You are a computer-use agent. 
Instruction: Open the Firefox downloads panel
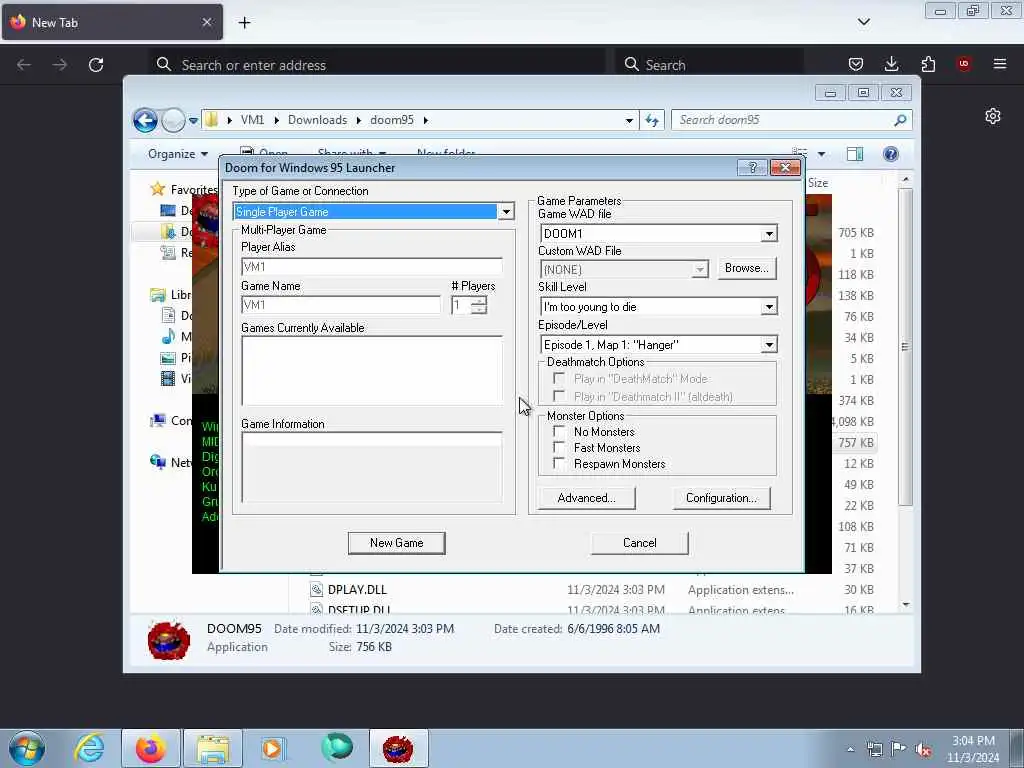[x=891, y=64]
